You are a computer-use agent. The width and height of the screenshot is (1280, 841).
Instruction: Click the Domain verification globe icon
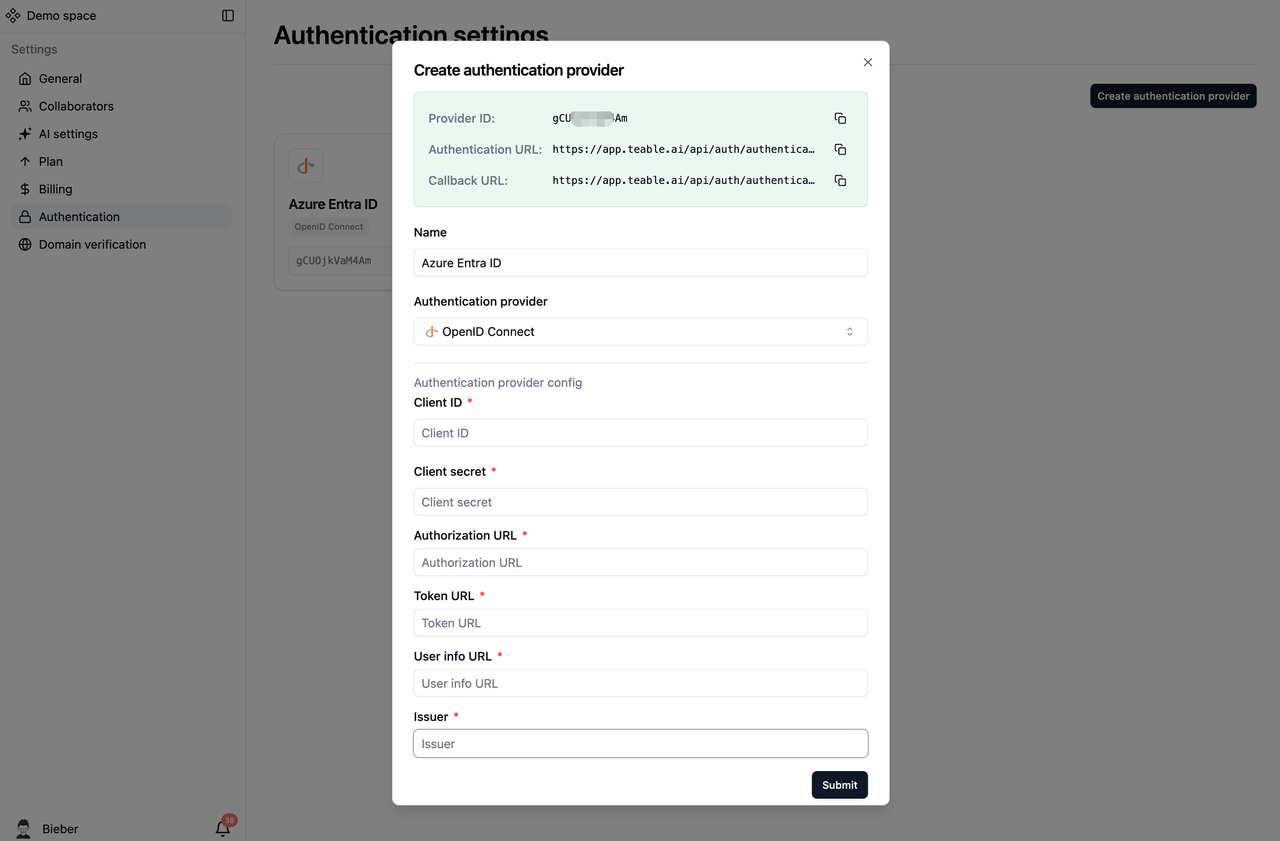click(25, 244)
